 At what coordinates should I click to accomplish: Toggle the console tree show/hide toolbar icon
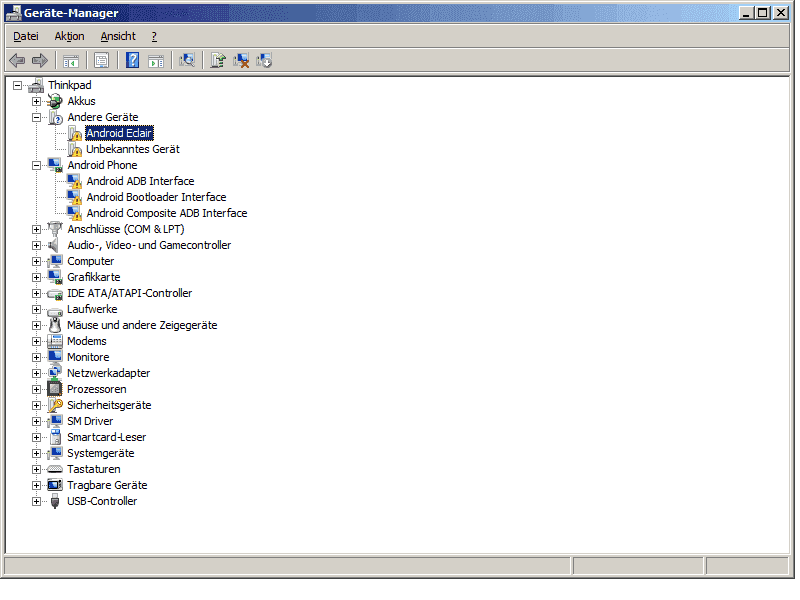(x=71, y=61)
